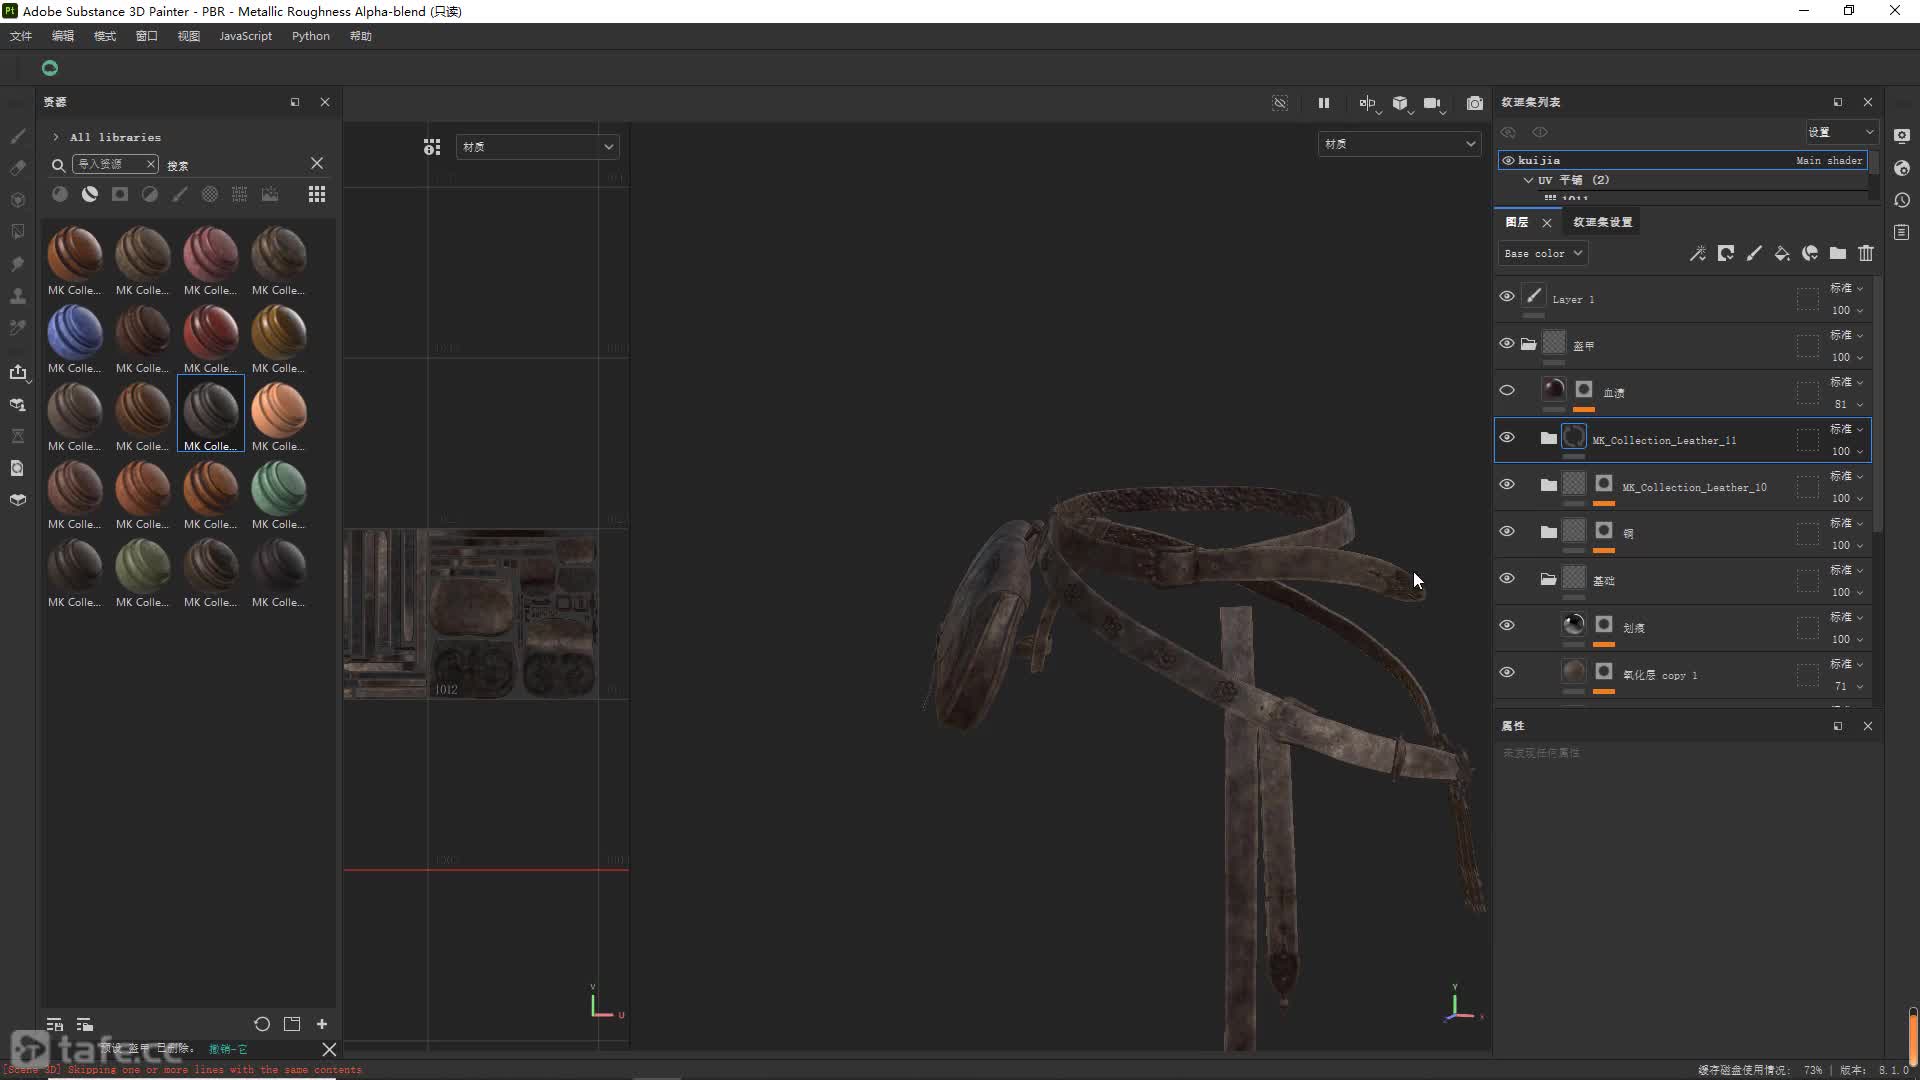Viewport: 1920px width, 1080px height.
Task: Open the Python menu
Action: pyautogui.click(x=311, y=36)
